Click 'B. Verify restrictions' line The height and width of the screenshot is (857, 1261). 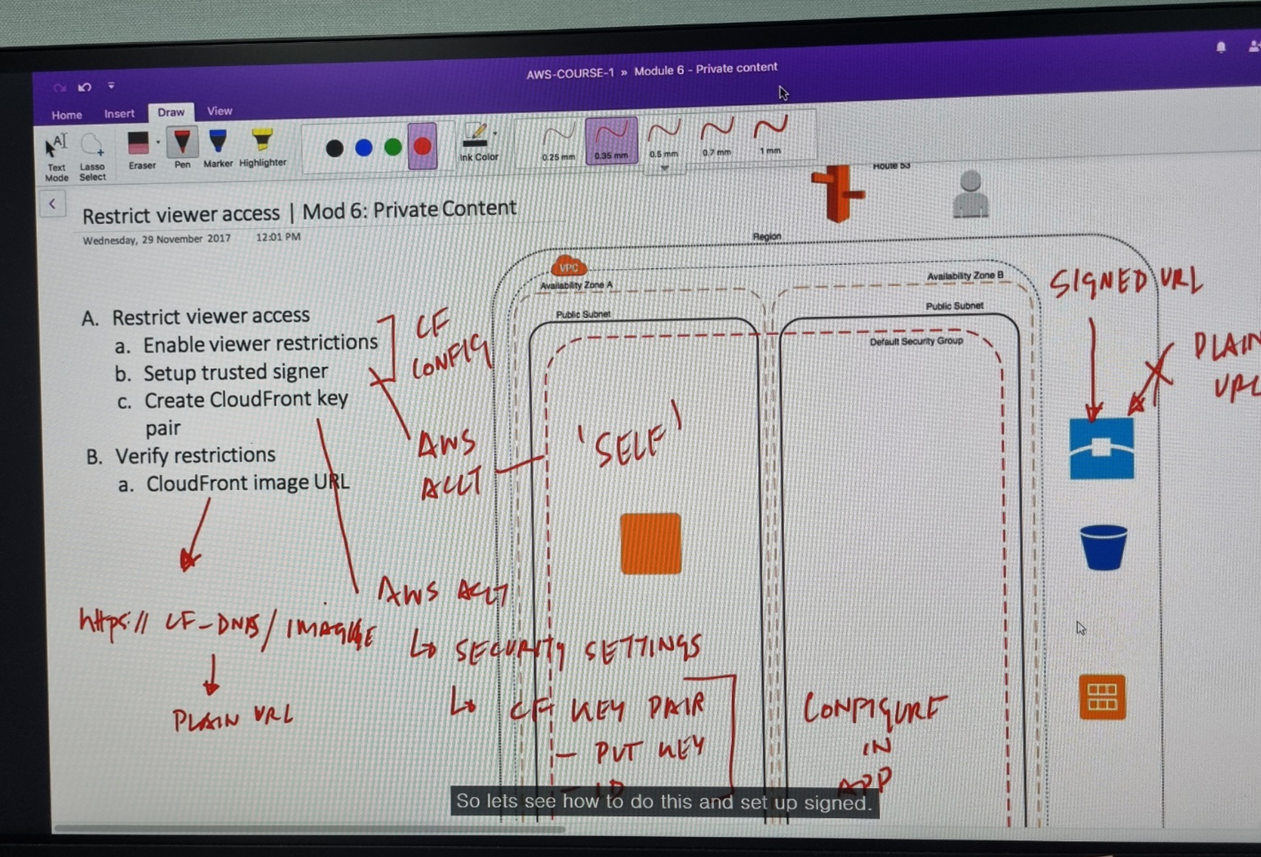coord(181,456)
